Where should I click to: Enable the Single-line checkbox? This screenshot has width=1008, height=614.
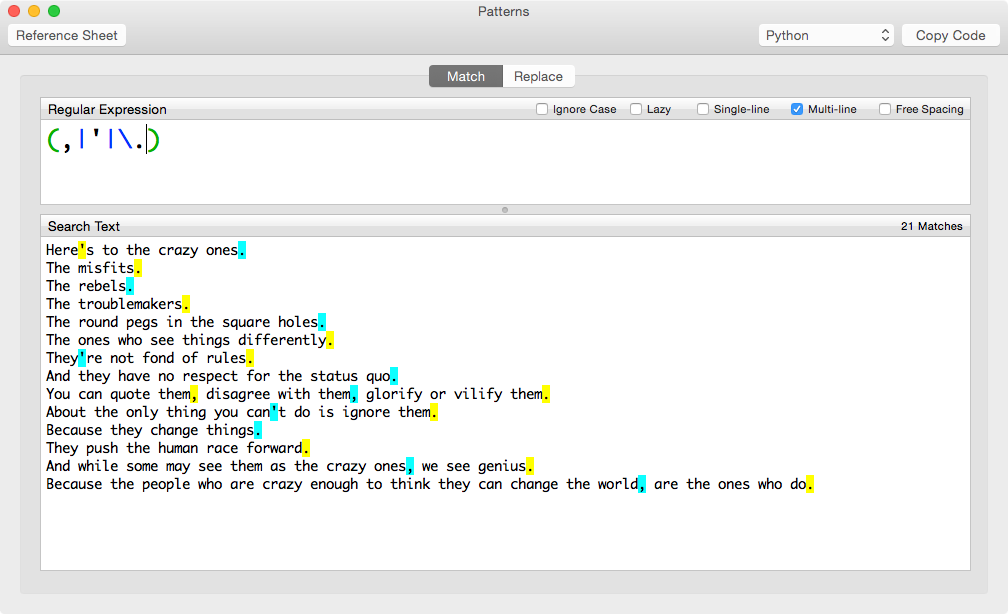pos(703,109)
